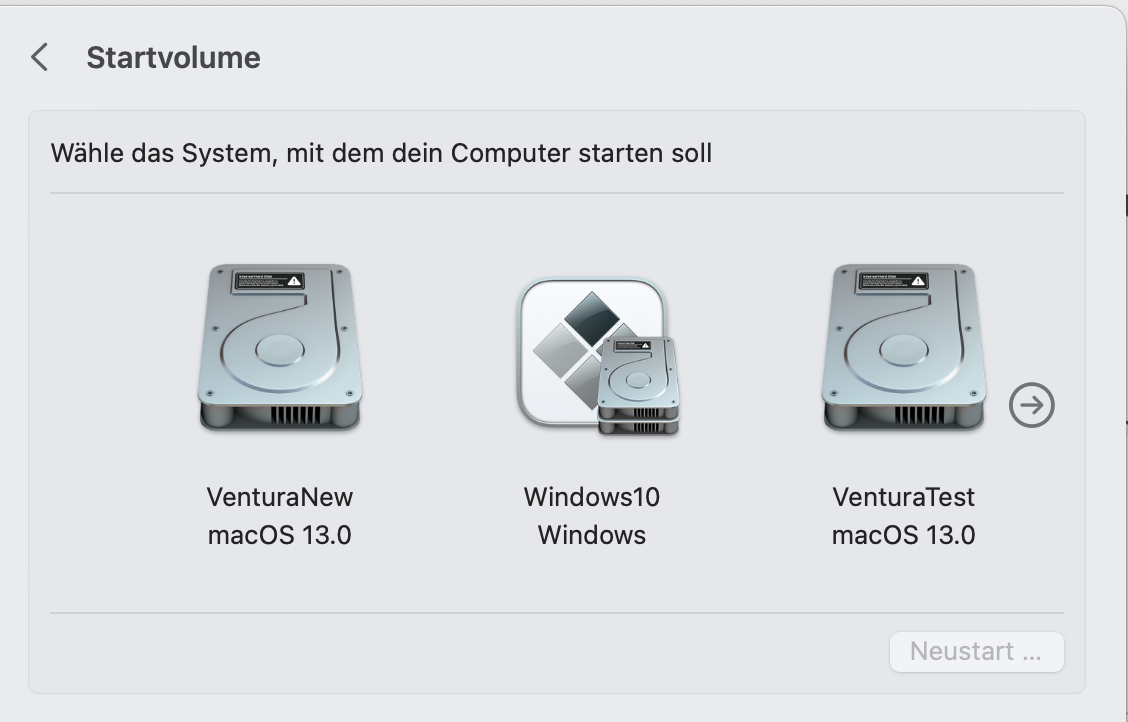The image size is (1128, 722).
Task: Click the "Windows" system label under Windows10
Action: pyautogui.click(x=592, y=534)
